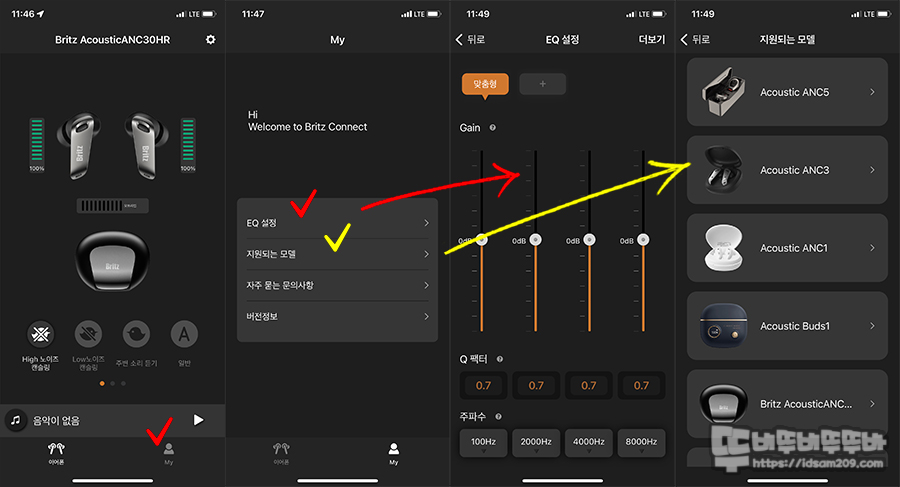Switch to earphone tab on My screen
This screenshot has height=487, width=900.
click(x=281, y=454)
